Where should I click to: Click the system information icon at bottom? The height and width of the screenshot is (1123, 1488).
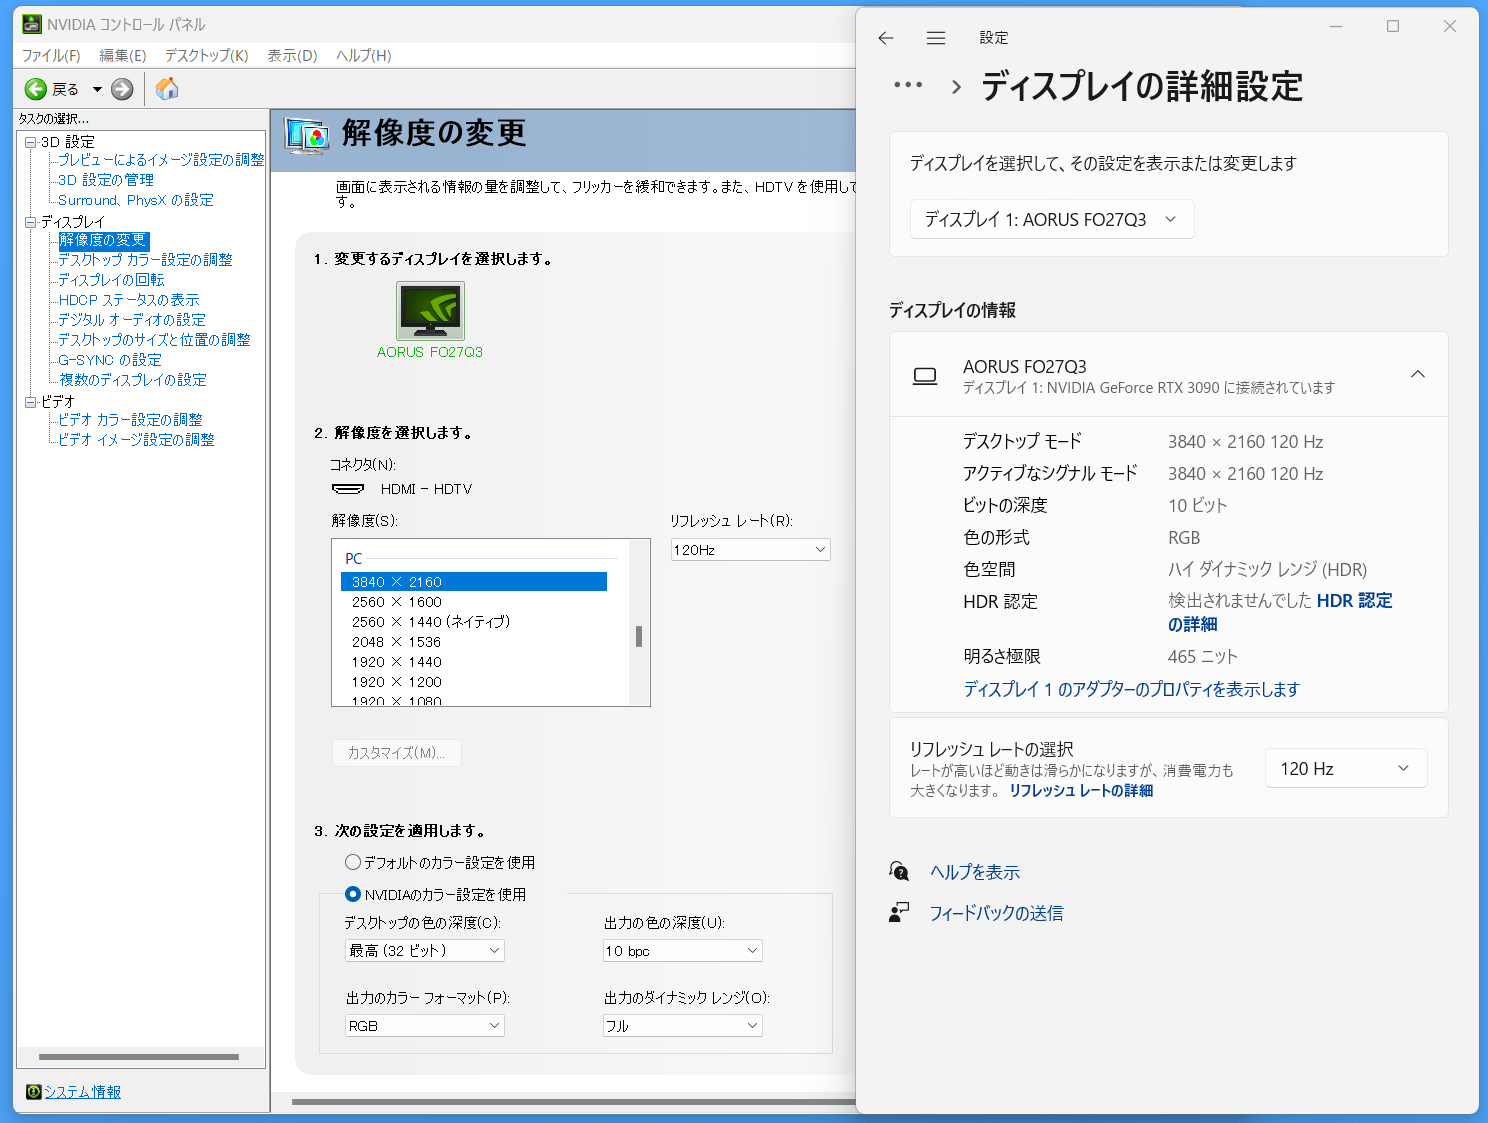pos(33,1092)
